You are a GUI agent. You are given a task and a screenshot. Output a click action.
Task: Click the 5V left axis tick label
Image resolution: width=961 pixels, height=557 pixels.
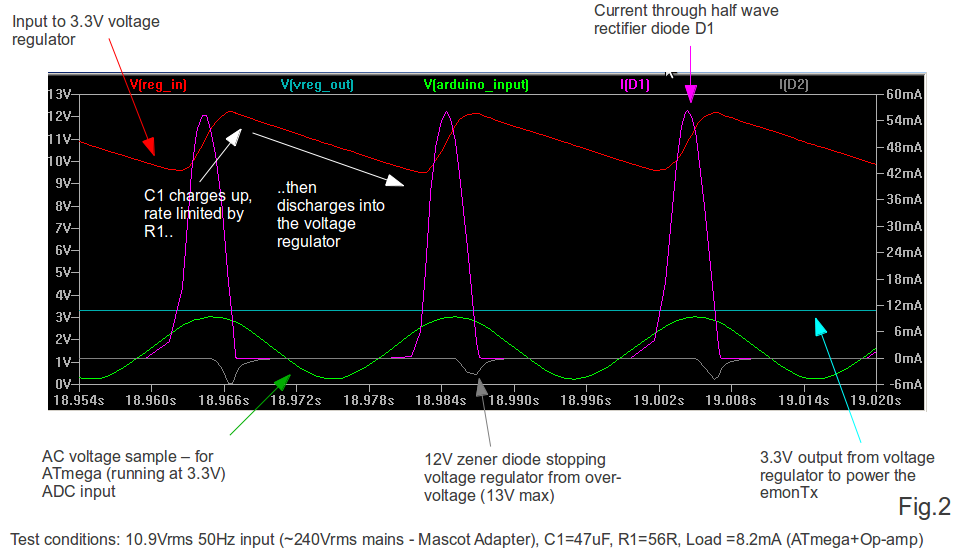(63, 272)
